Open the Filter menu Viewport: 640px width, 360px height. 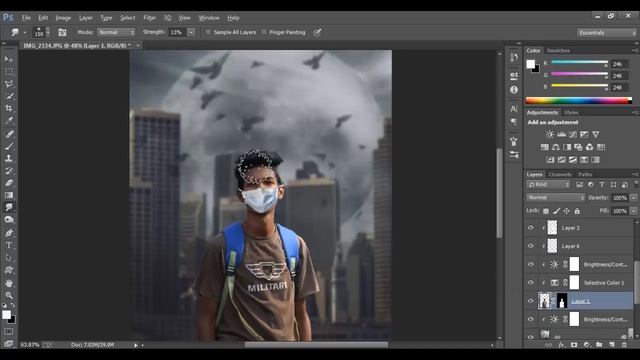(149, 18)
